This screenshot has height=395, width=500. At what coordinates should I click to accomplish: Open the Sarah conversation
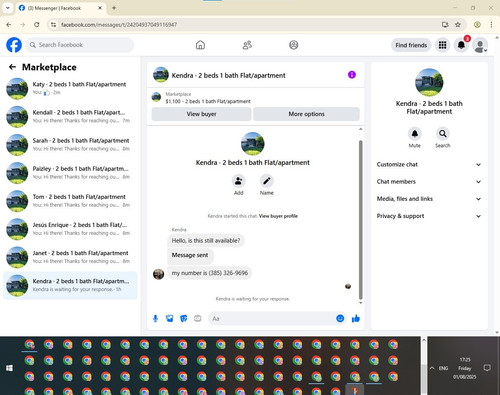point(70,145)
